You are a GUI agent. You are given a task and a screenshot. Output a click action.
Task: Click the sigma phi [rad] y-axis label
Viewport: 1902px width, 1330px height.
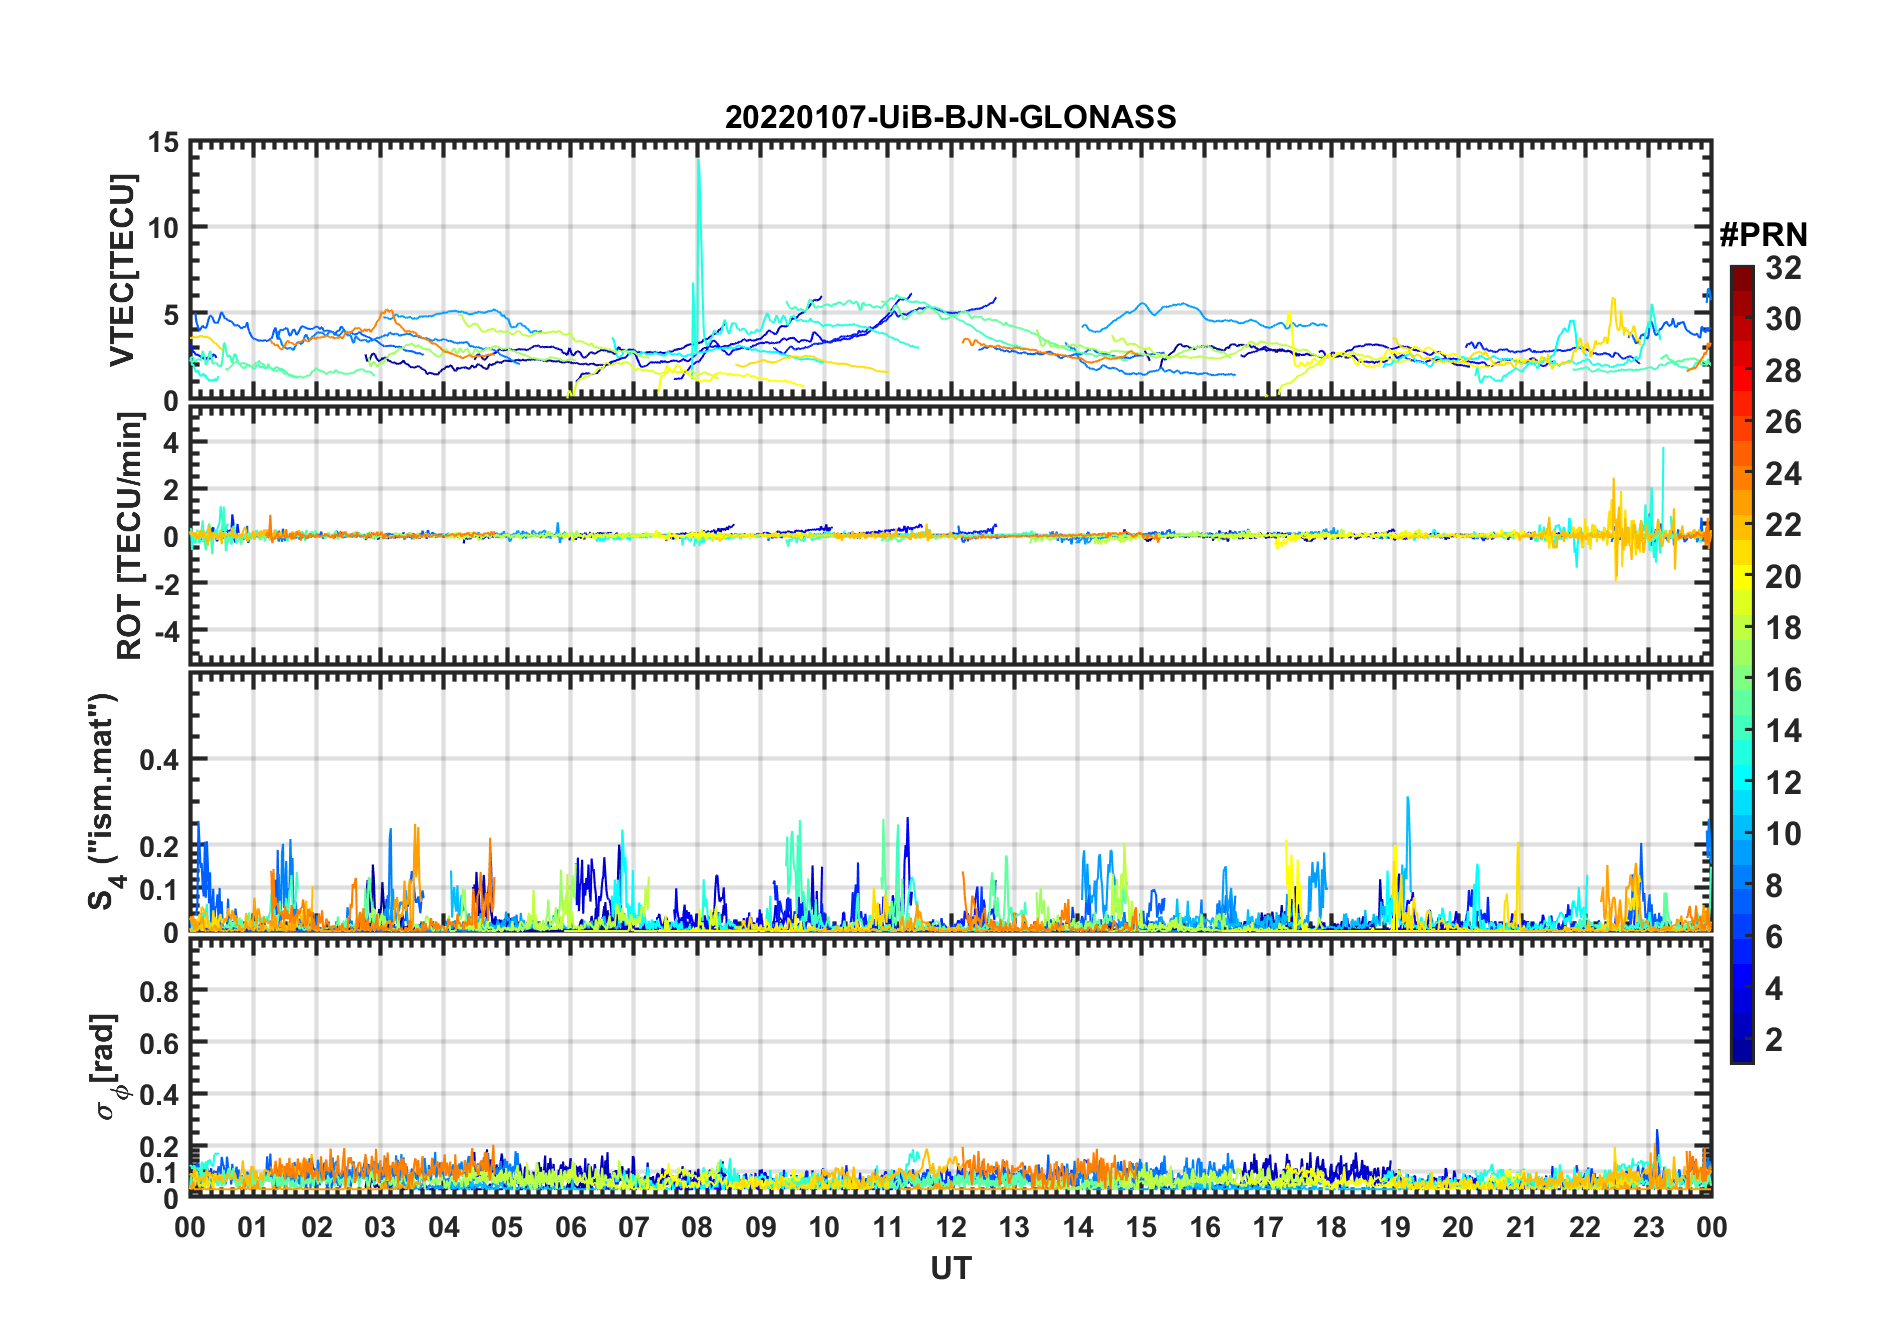click(x=108, y=1067)
